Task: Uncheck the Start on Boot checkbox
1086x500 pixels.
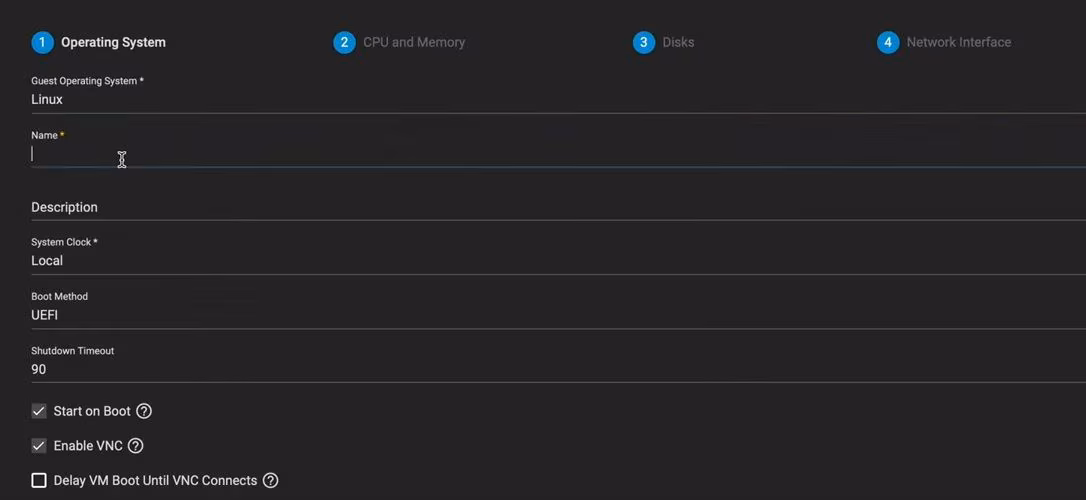Action: click(x=39, y=411)
